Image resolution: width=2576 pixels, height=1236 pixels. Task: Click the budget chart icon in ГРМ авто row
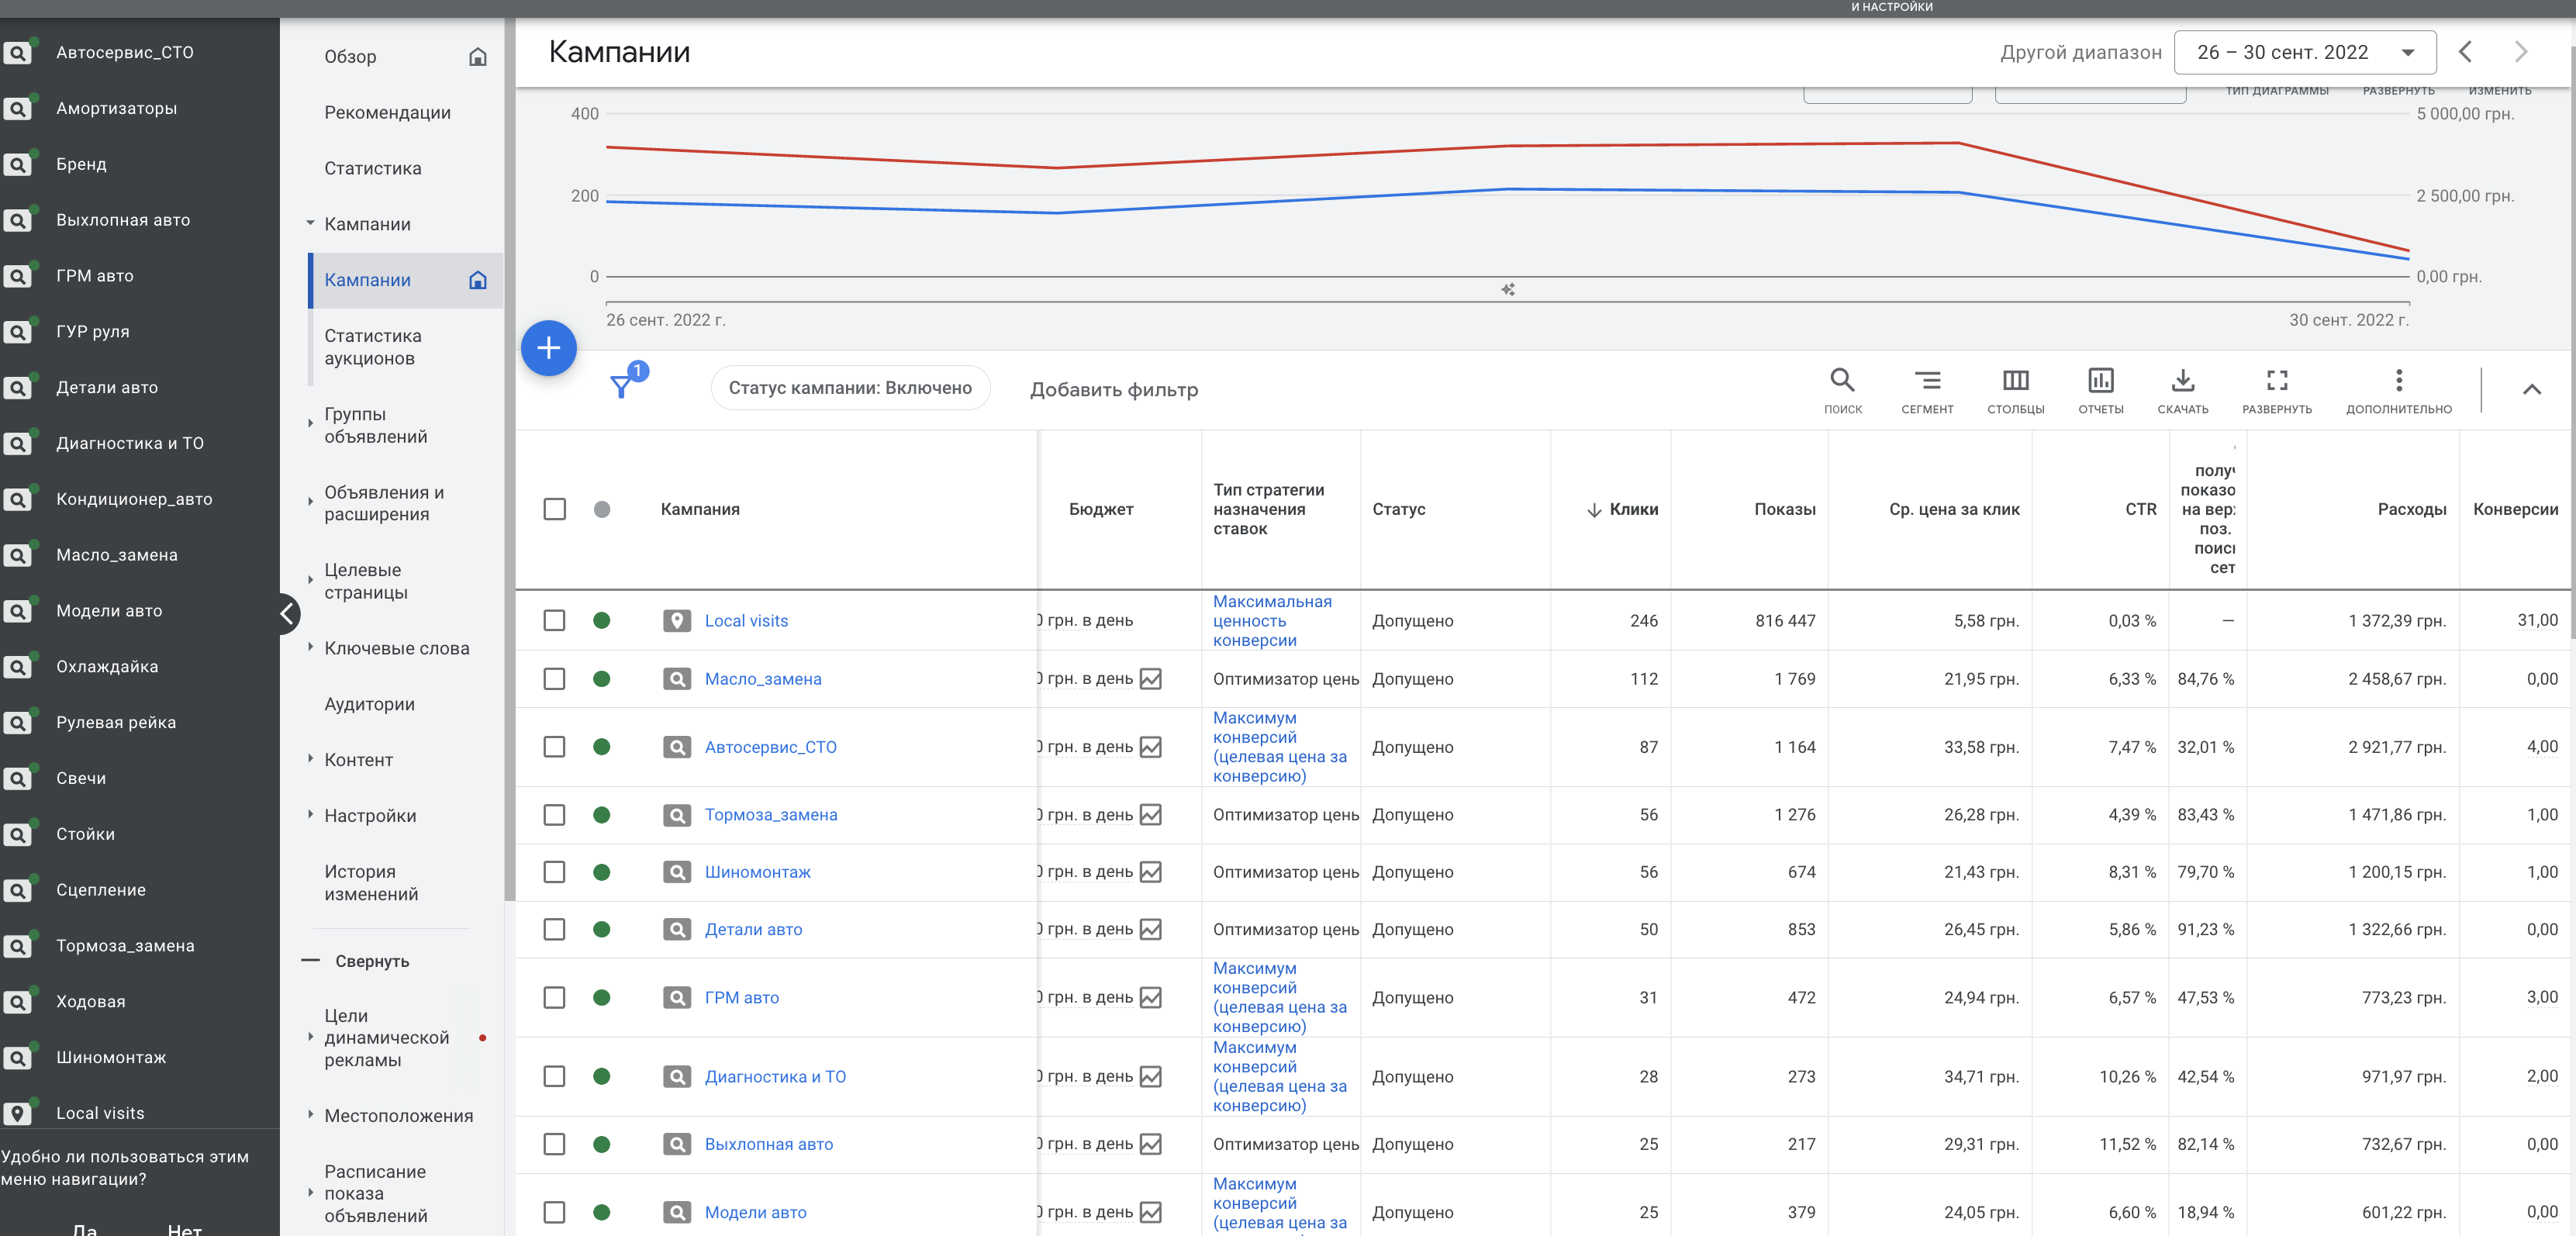(1151, 997)
